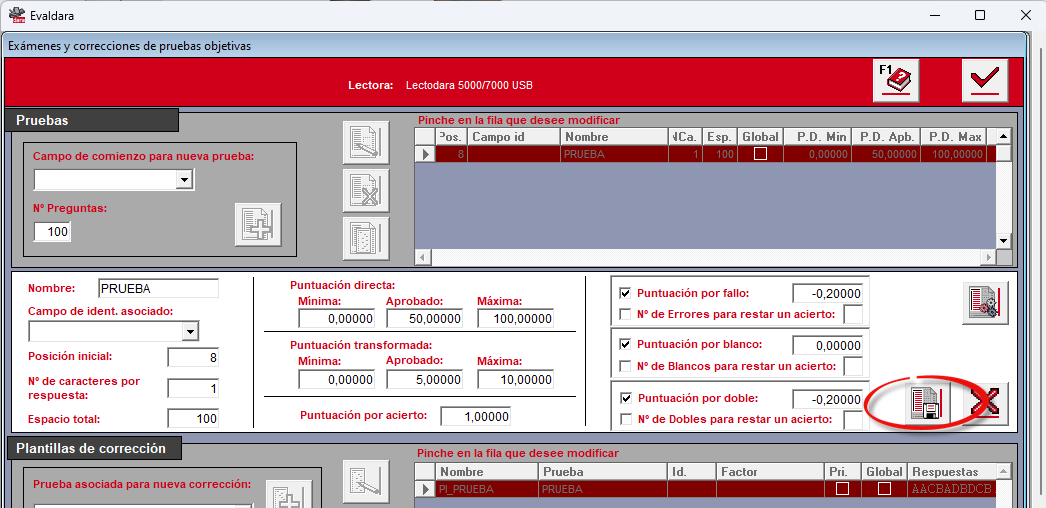
Task: Click the red checkmark accept button
Action: click(984, 81)
